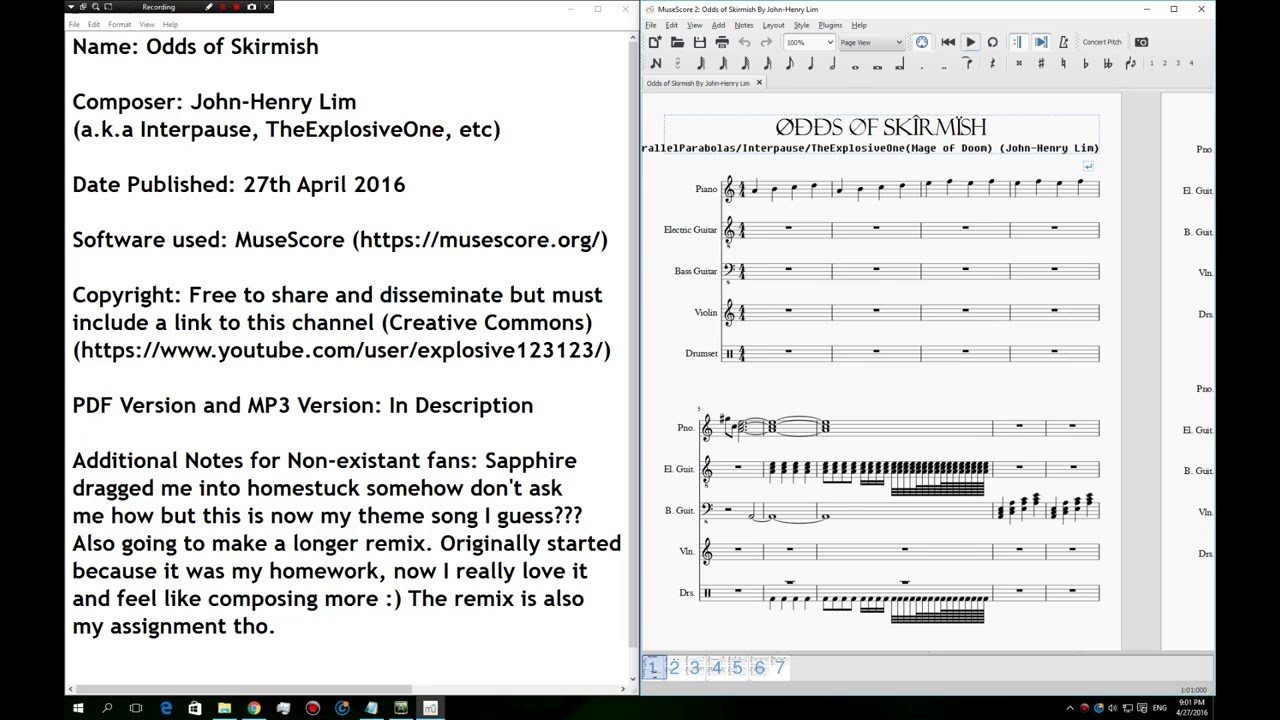This screenshot has height=720, width=1280.
Task: Add a tie to the note
Action: coord(966,63)
